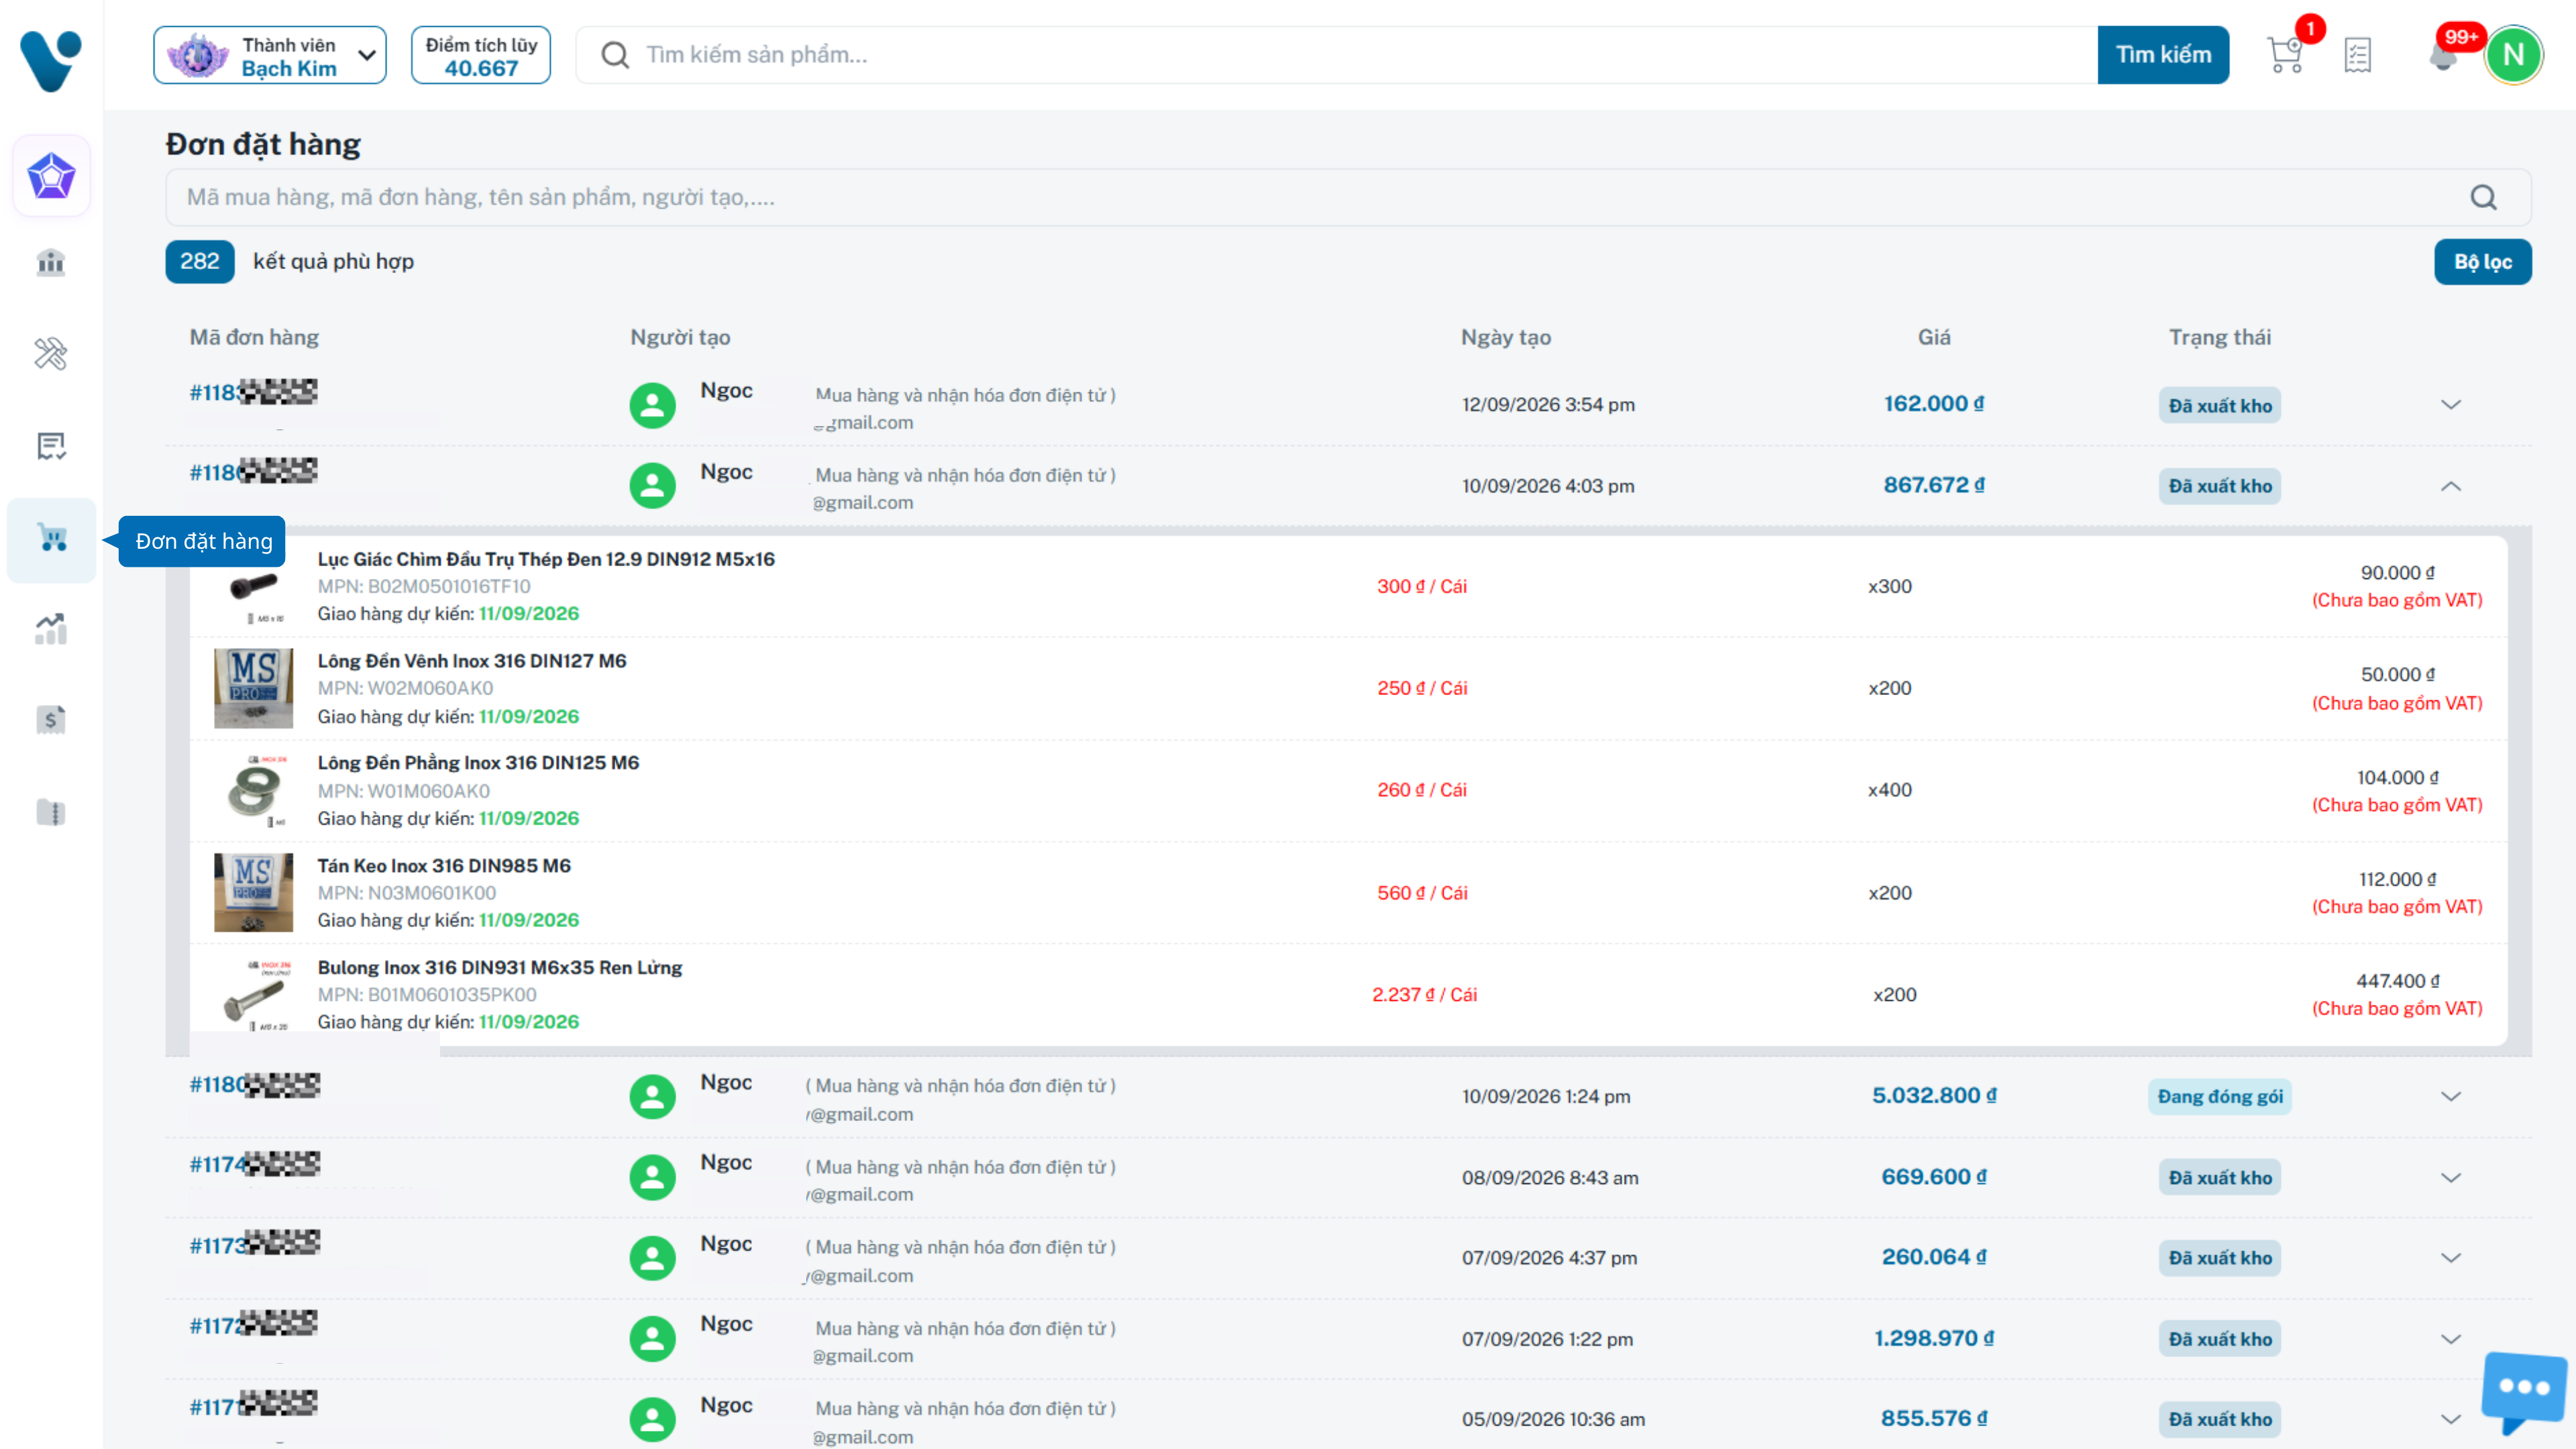The image size is (2576, 1449).
Task: Click user avatar of order dated 12/09/2026
Action: pos(652,405)
